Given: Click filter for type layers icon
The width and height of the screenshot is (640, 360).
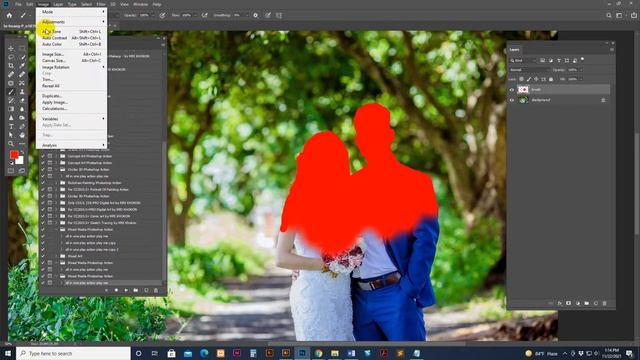Looking at the screenshot, I should pyautogui.click(x=559, y=60).
